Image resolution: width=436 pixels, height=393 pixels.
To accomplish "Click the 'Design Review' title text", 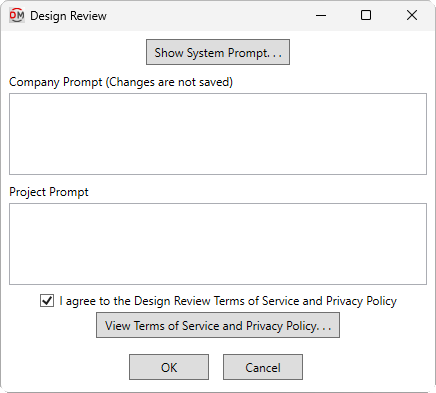I will [x=68, y=16].
